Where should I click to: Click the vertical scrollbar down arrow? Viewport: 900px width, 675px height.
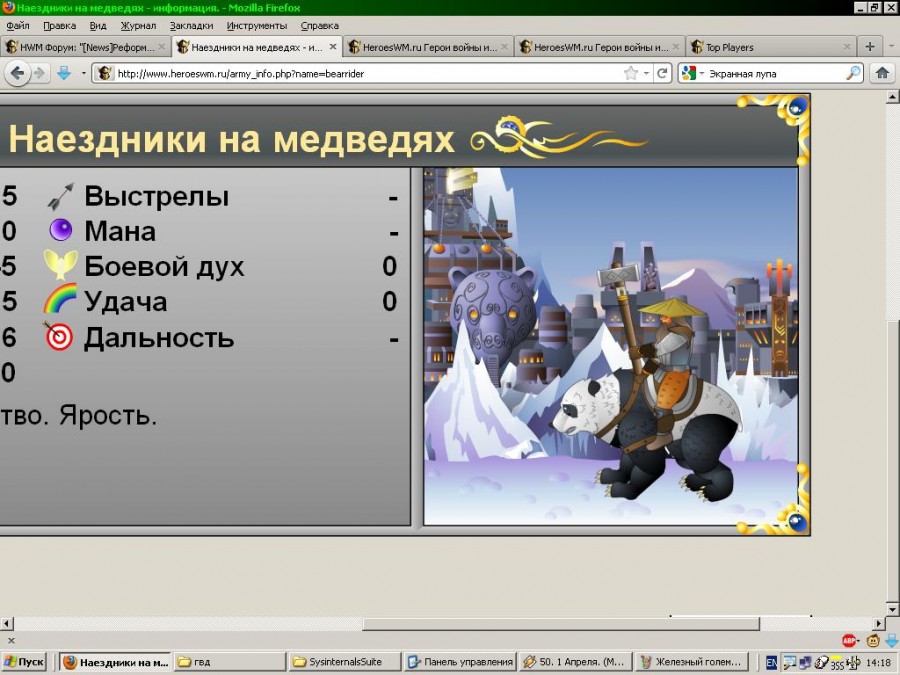pyautogui.click(x=892, y=609)
